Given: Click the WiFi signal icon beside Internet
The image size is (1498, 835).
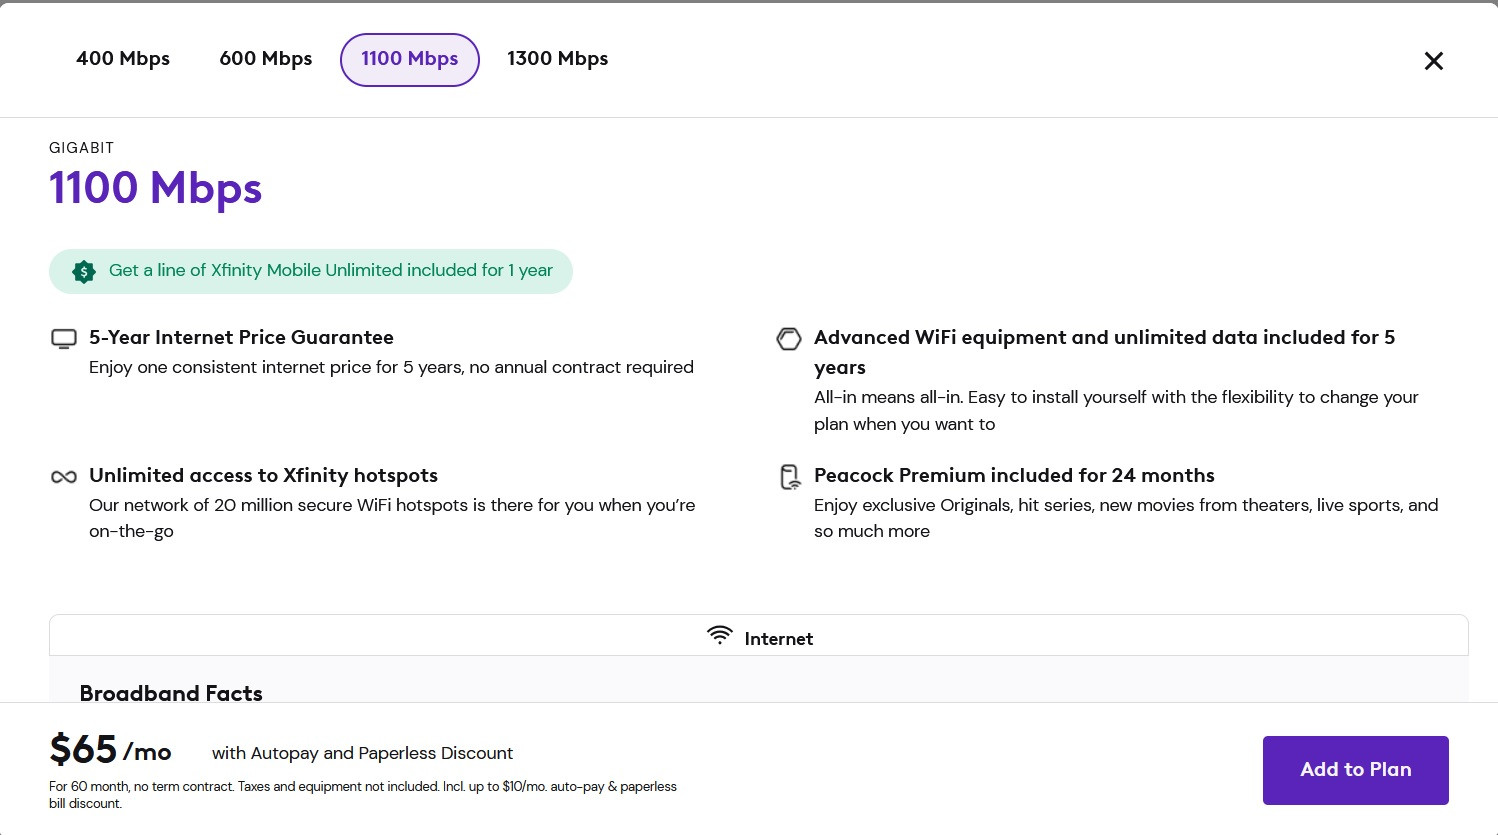Looking at the screenshot, I should (x=719, y=636).
